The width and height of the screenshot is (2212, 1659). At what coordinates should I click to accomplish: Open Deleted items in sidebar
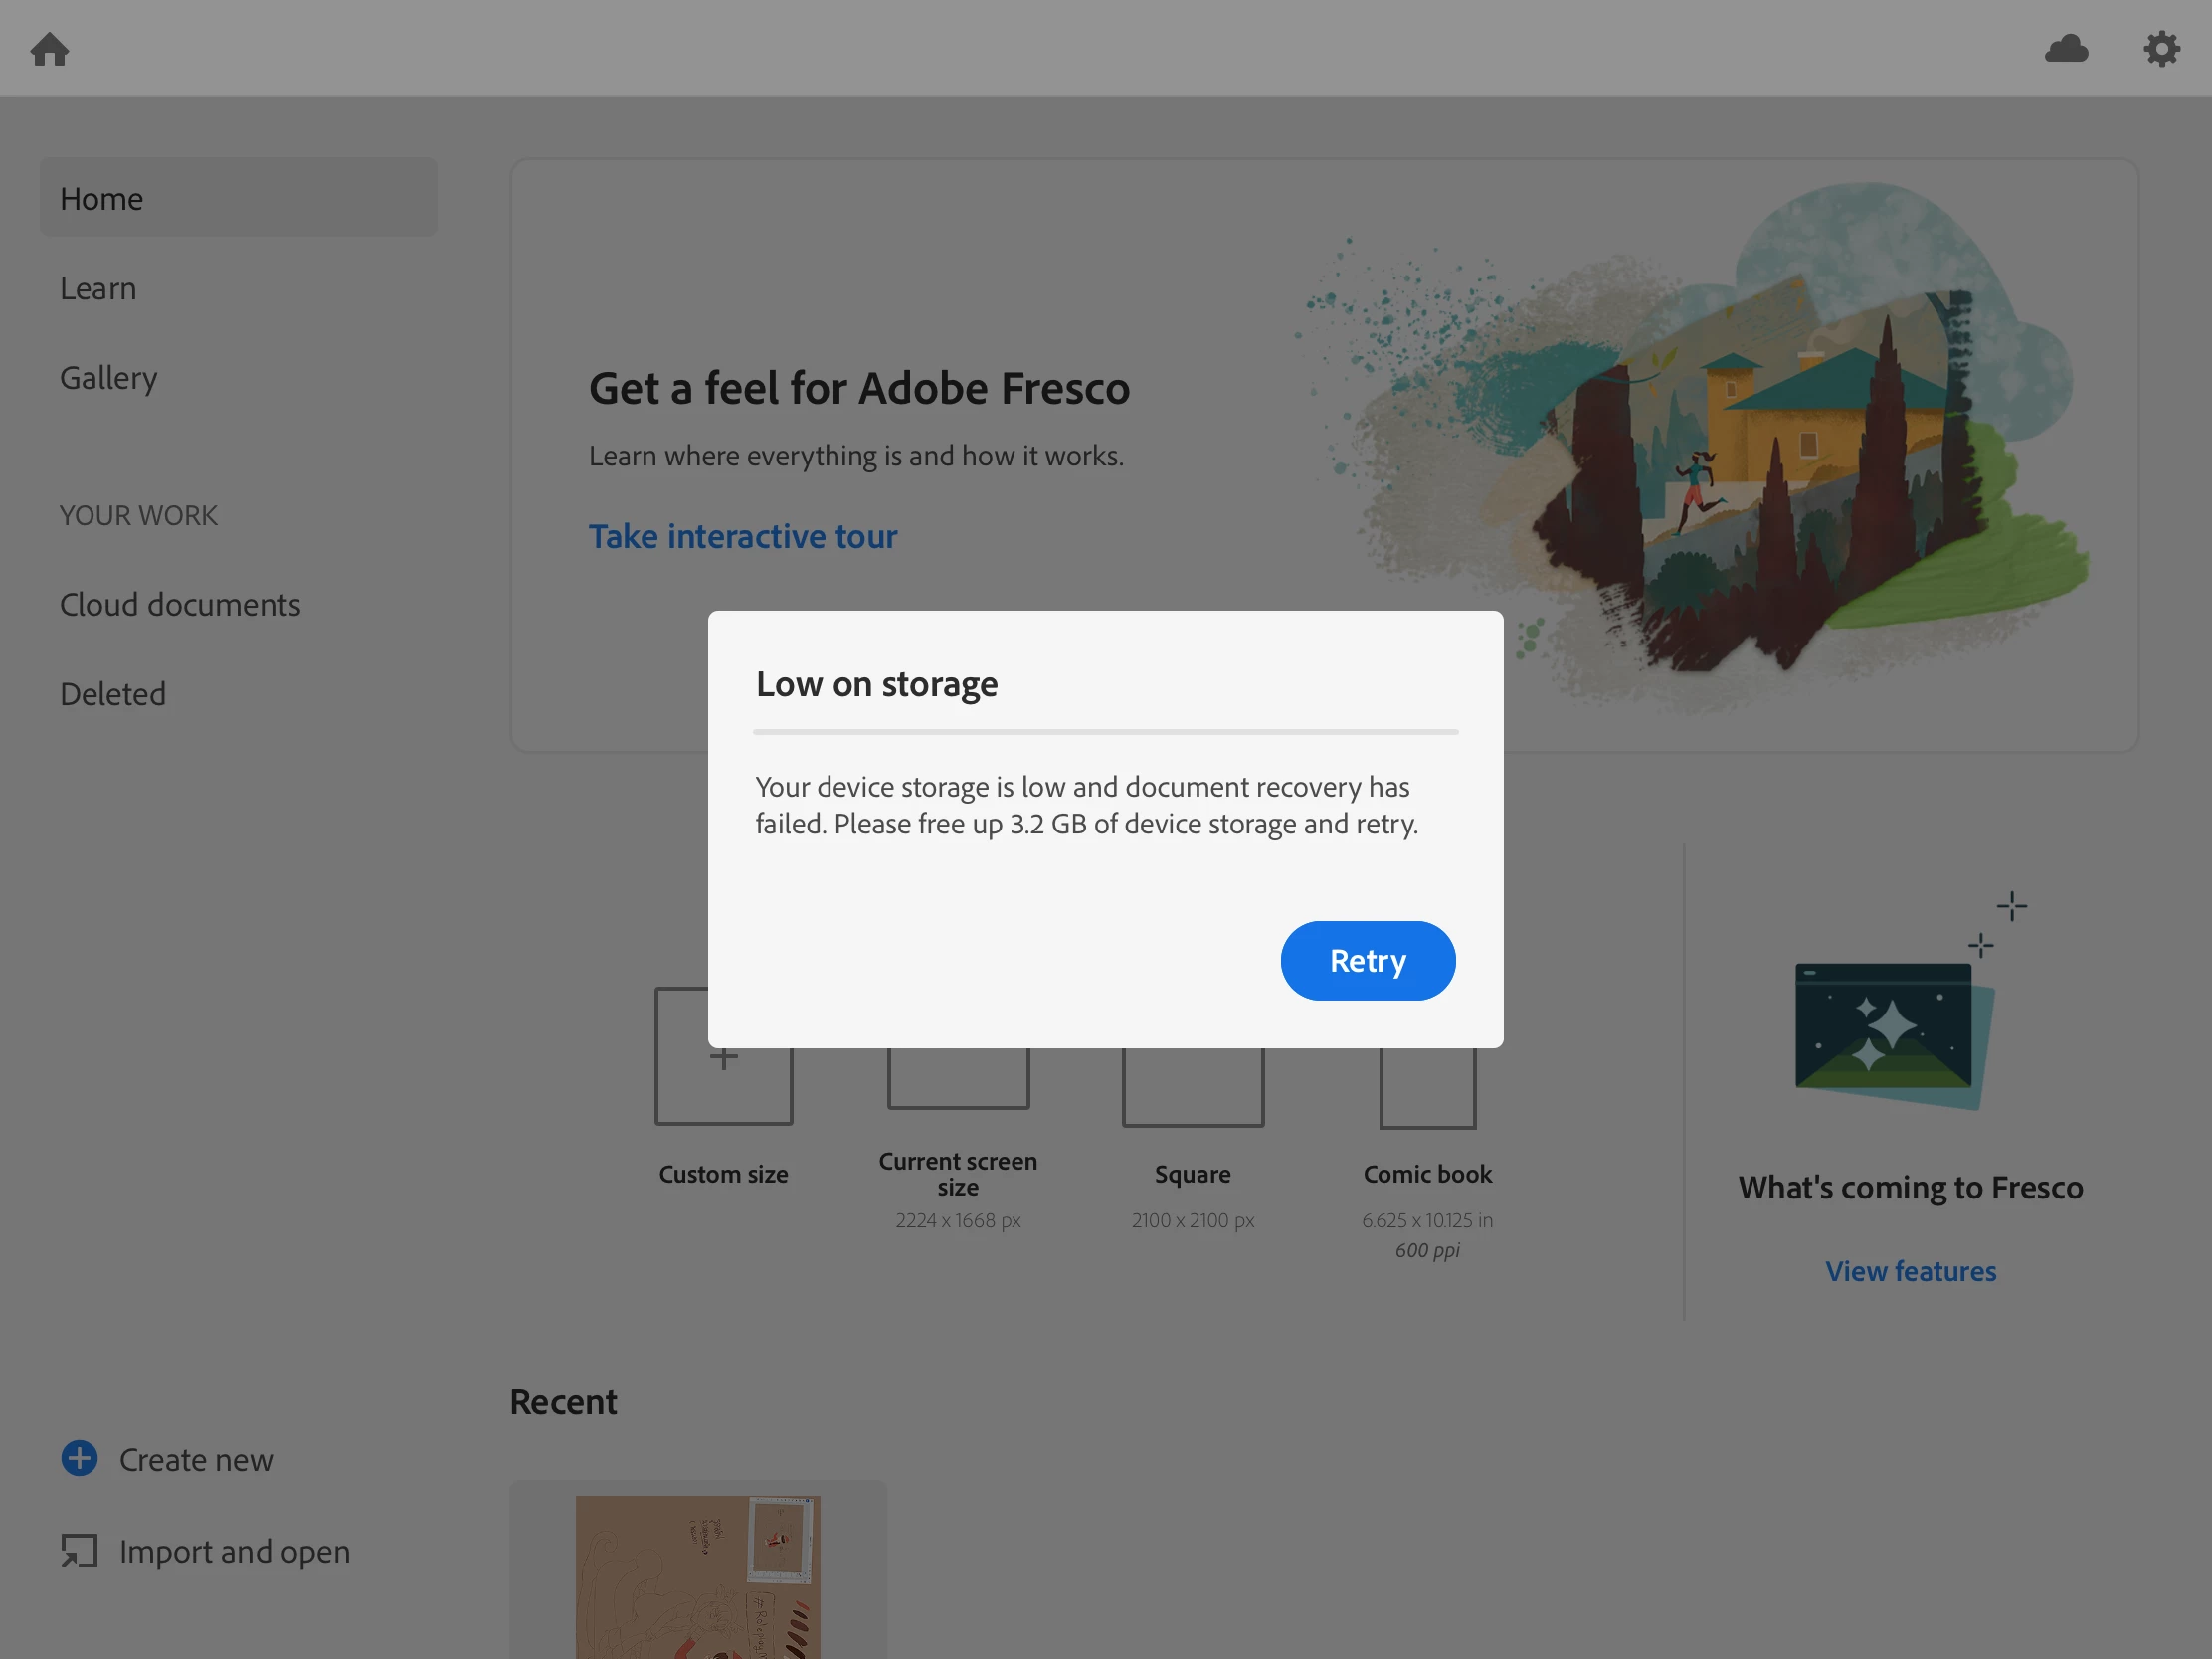coord(113,694)
